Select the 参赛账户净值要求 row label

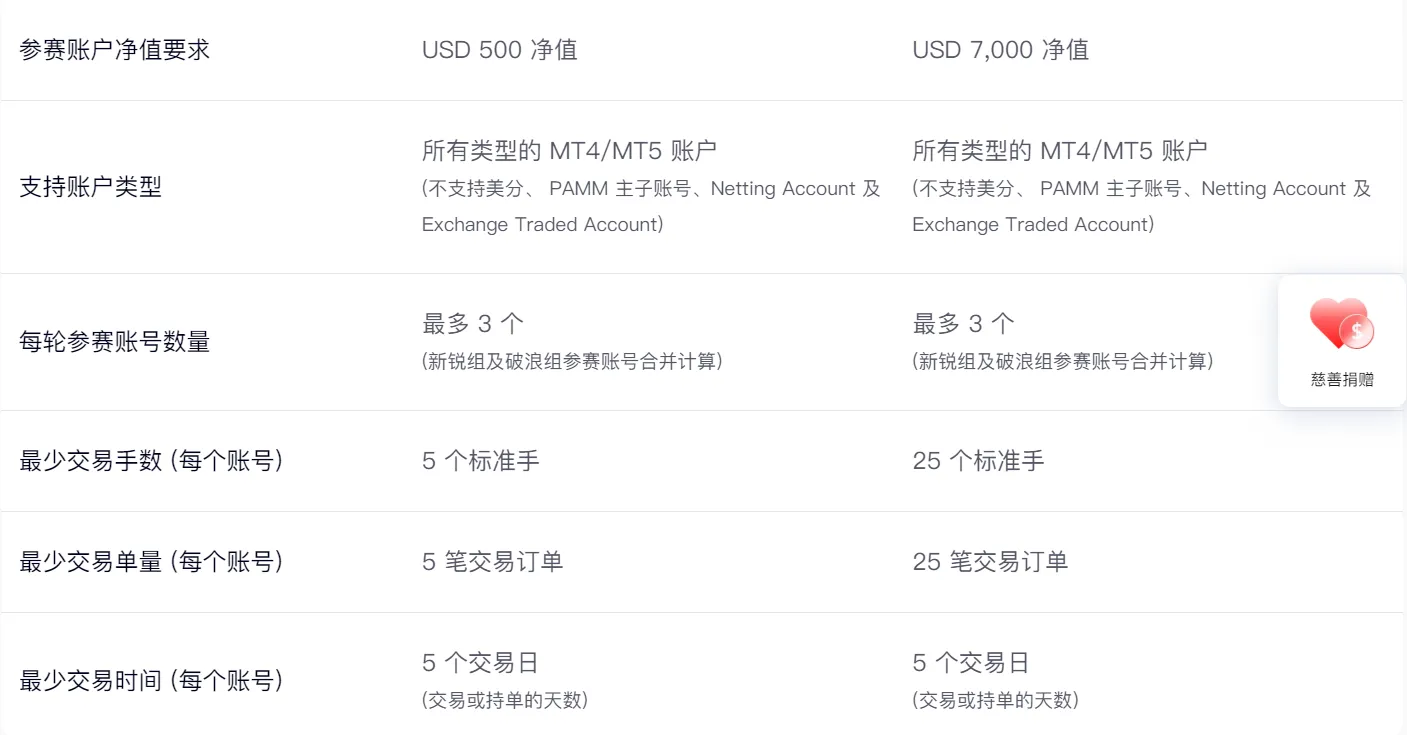[x=115, y=50]
